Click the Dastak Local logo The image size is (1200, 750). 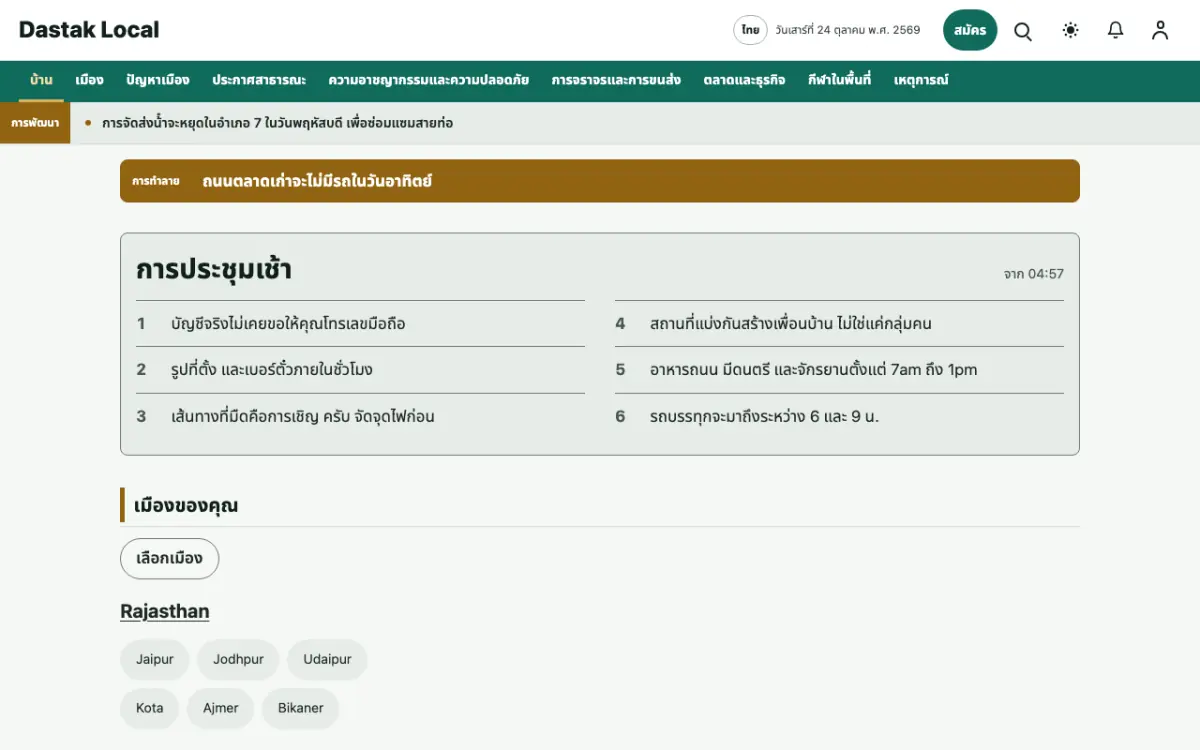point(89,30)
